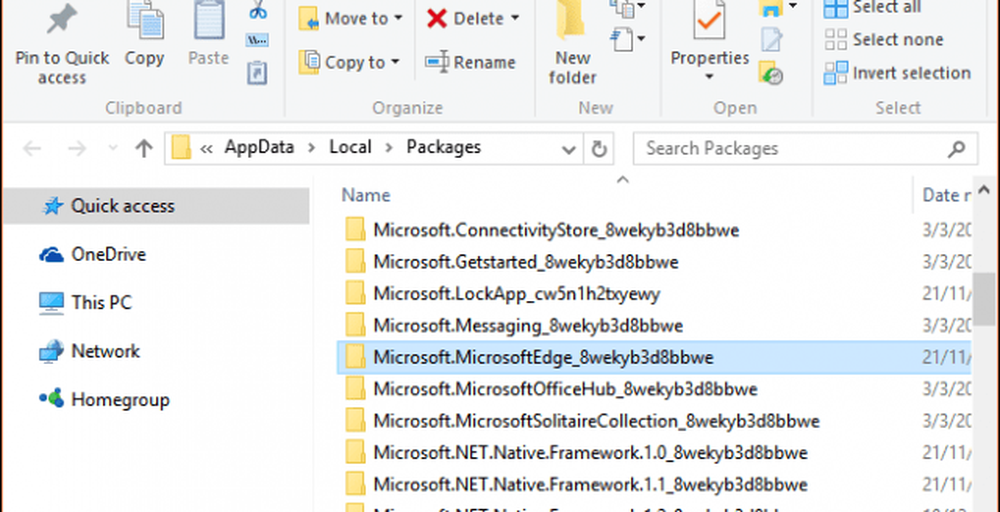Go back with the Back arrow
Image resolution: width=1000 pixels, height=512 pixels.
click(32, 149)
